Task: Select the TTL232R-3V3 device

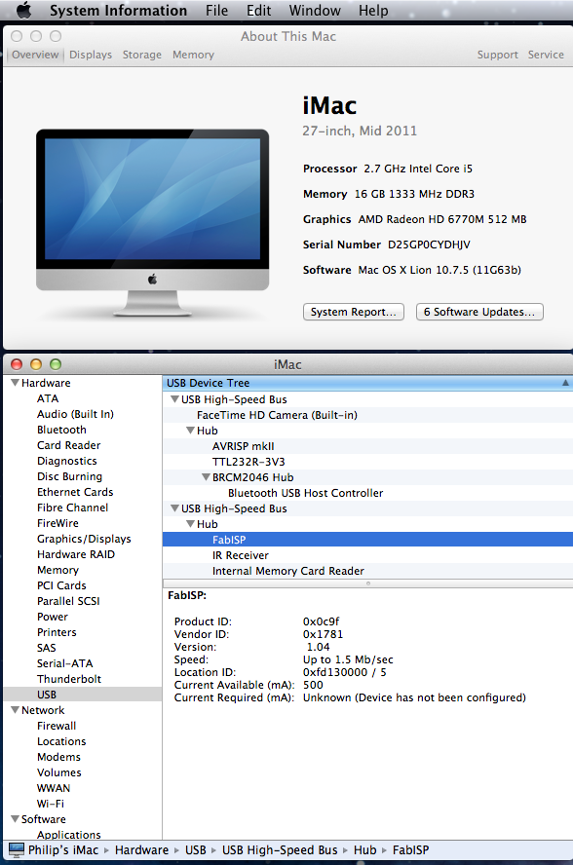Action: click(x=248, y=461)
